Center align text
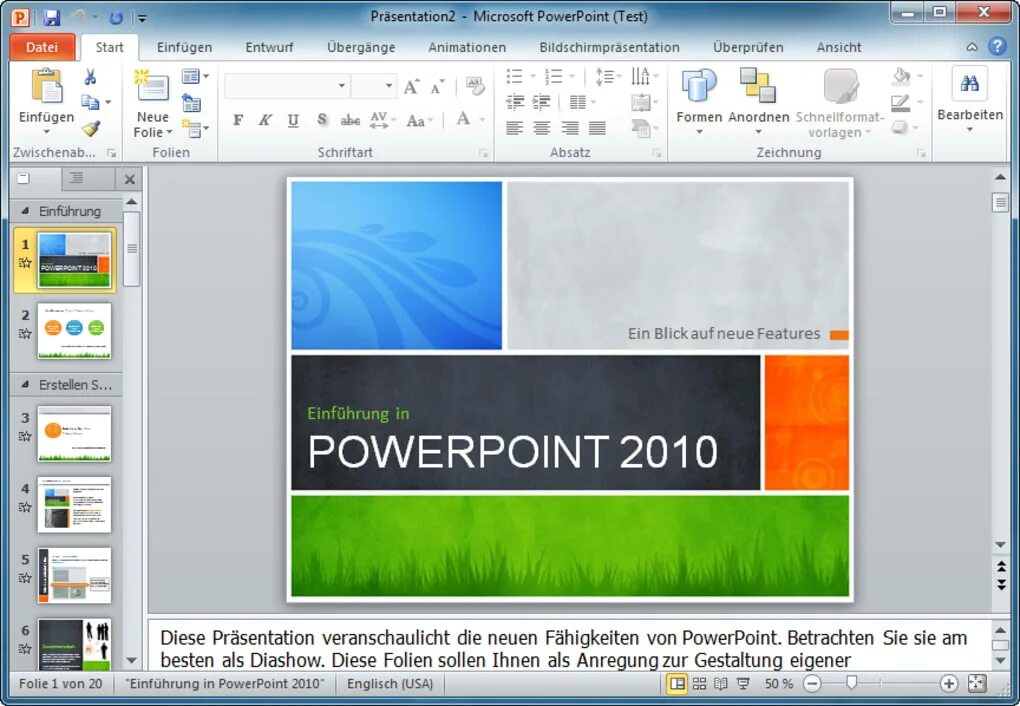1020x706 pixels. (x=541, y=128)
